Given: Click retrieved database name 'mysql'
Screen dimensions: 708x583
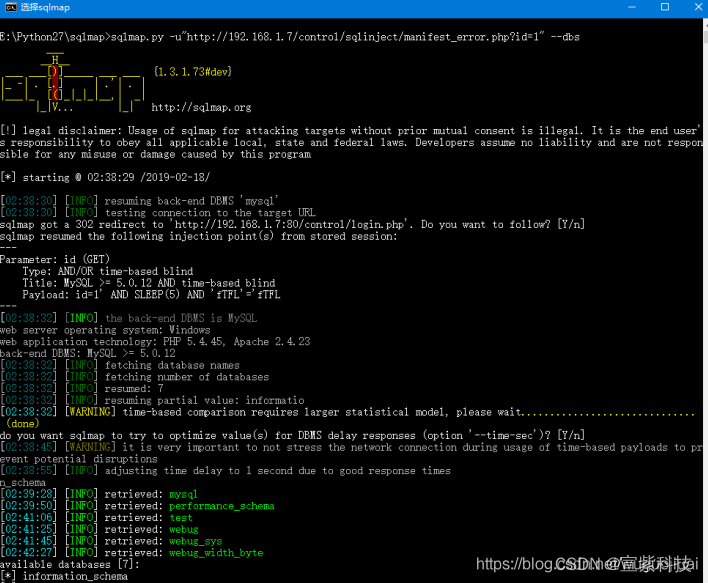Looking at the screenshot, I should coord(183,494).
